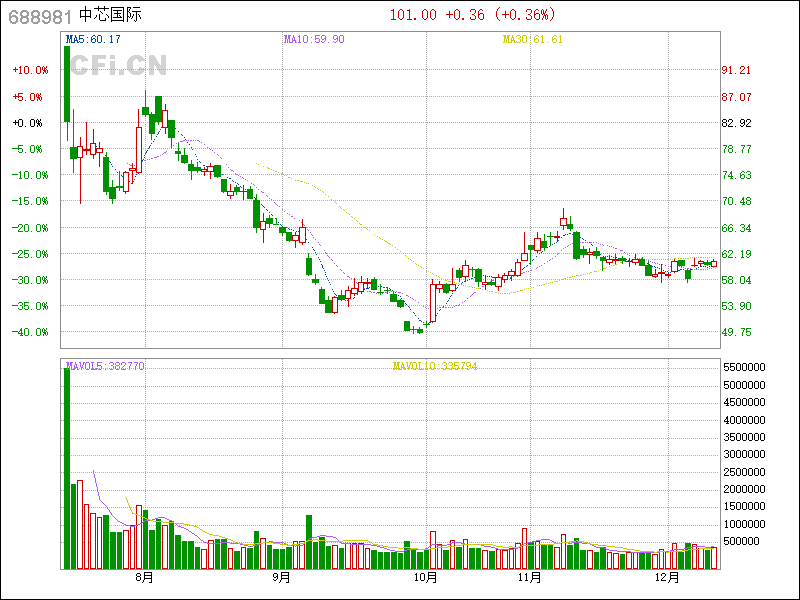Jump to the 9月 date marker
Image resolution: width=800 pixels, height=600 pixels.
281,577
